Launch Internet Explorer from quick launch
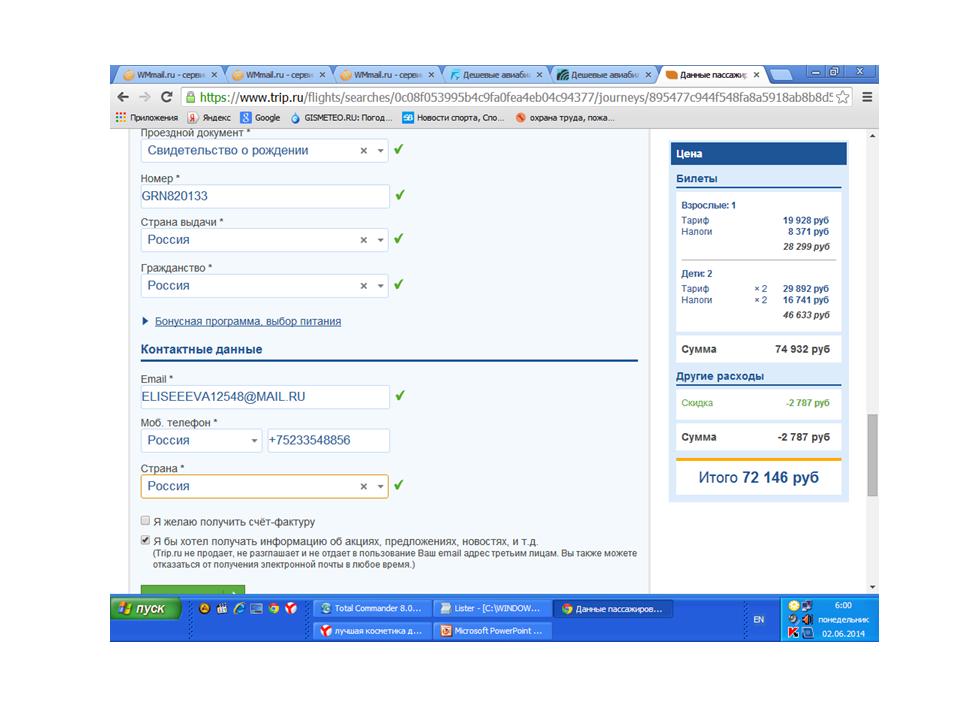960x720 pixels. coord(239,608)
